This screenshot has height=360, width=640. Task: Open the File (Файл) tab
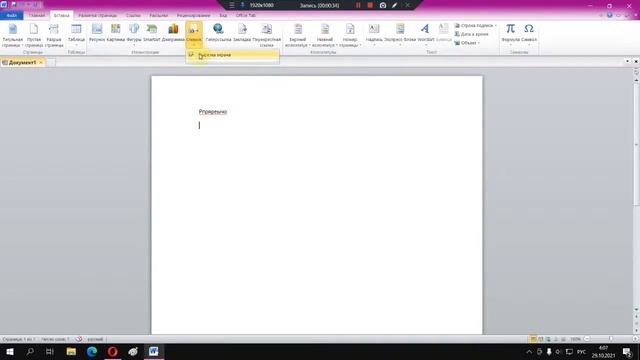11,16
